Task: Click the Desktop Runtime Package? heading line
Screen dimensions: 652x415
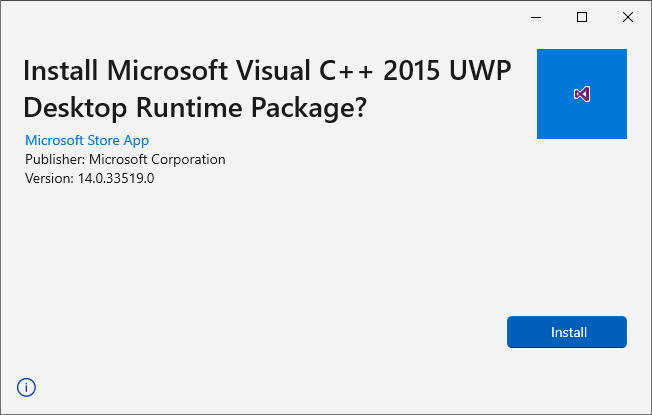Action: tap(194, 108)
